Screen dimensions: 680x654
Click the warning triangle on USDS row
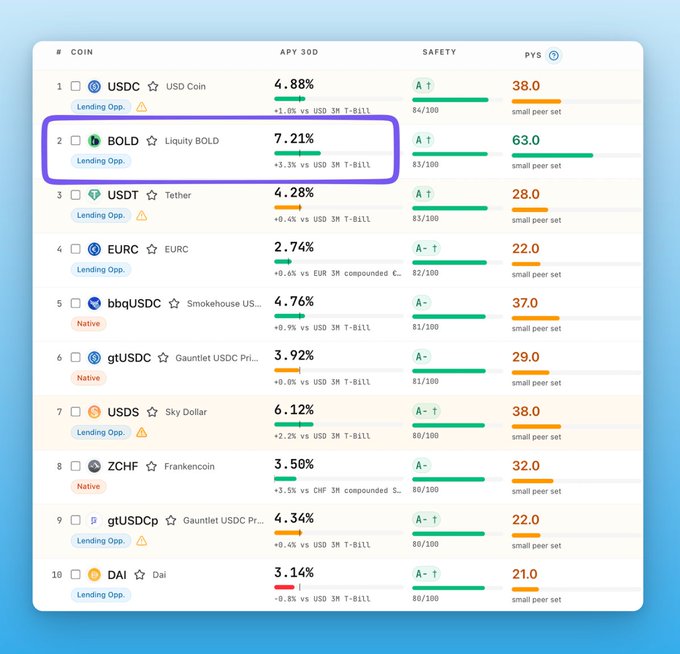(141, 432)
